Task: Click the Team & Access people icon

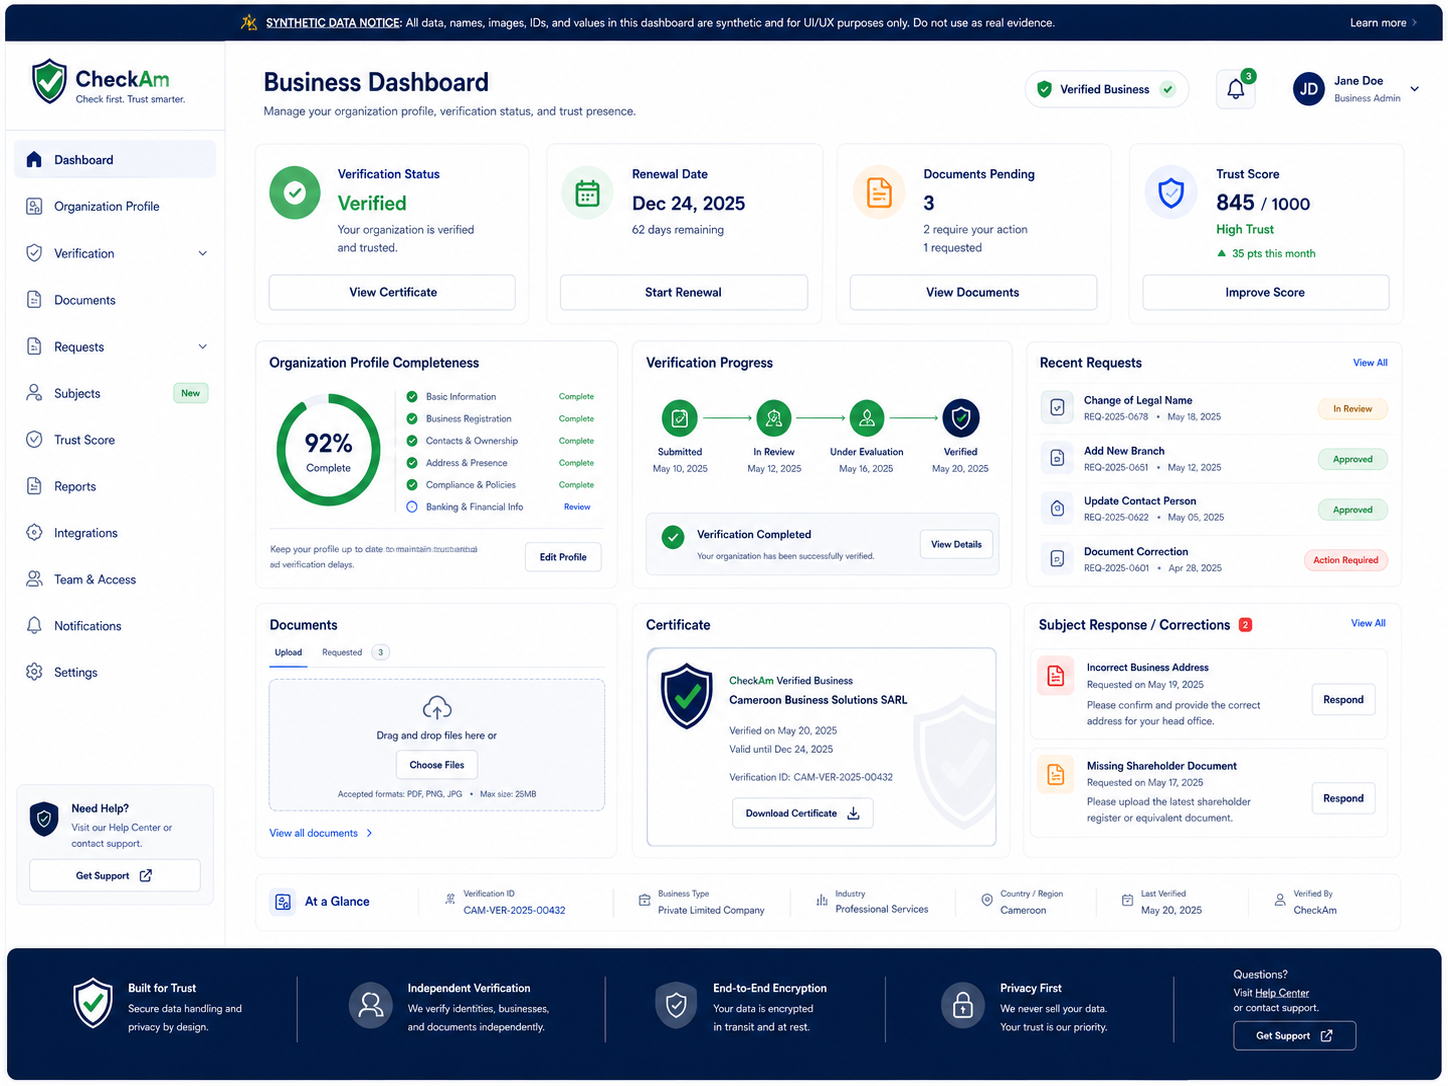Action: (x=34, y=579)
